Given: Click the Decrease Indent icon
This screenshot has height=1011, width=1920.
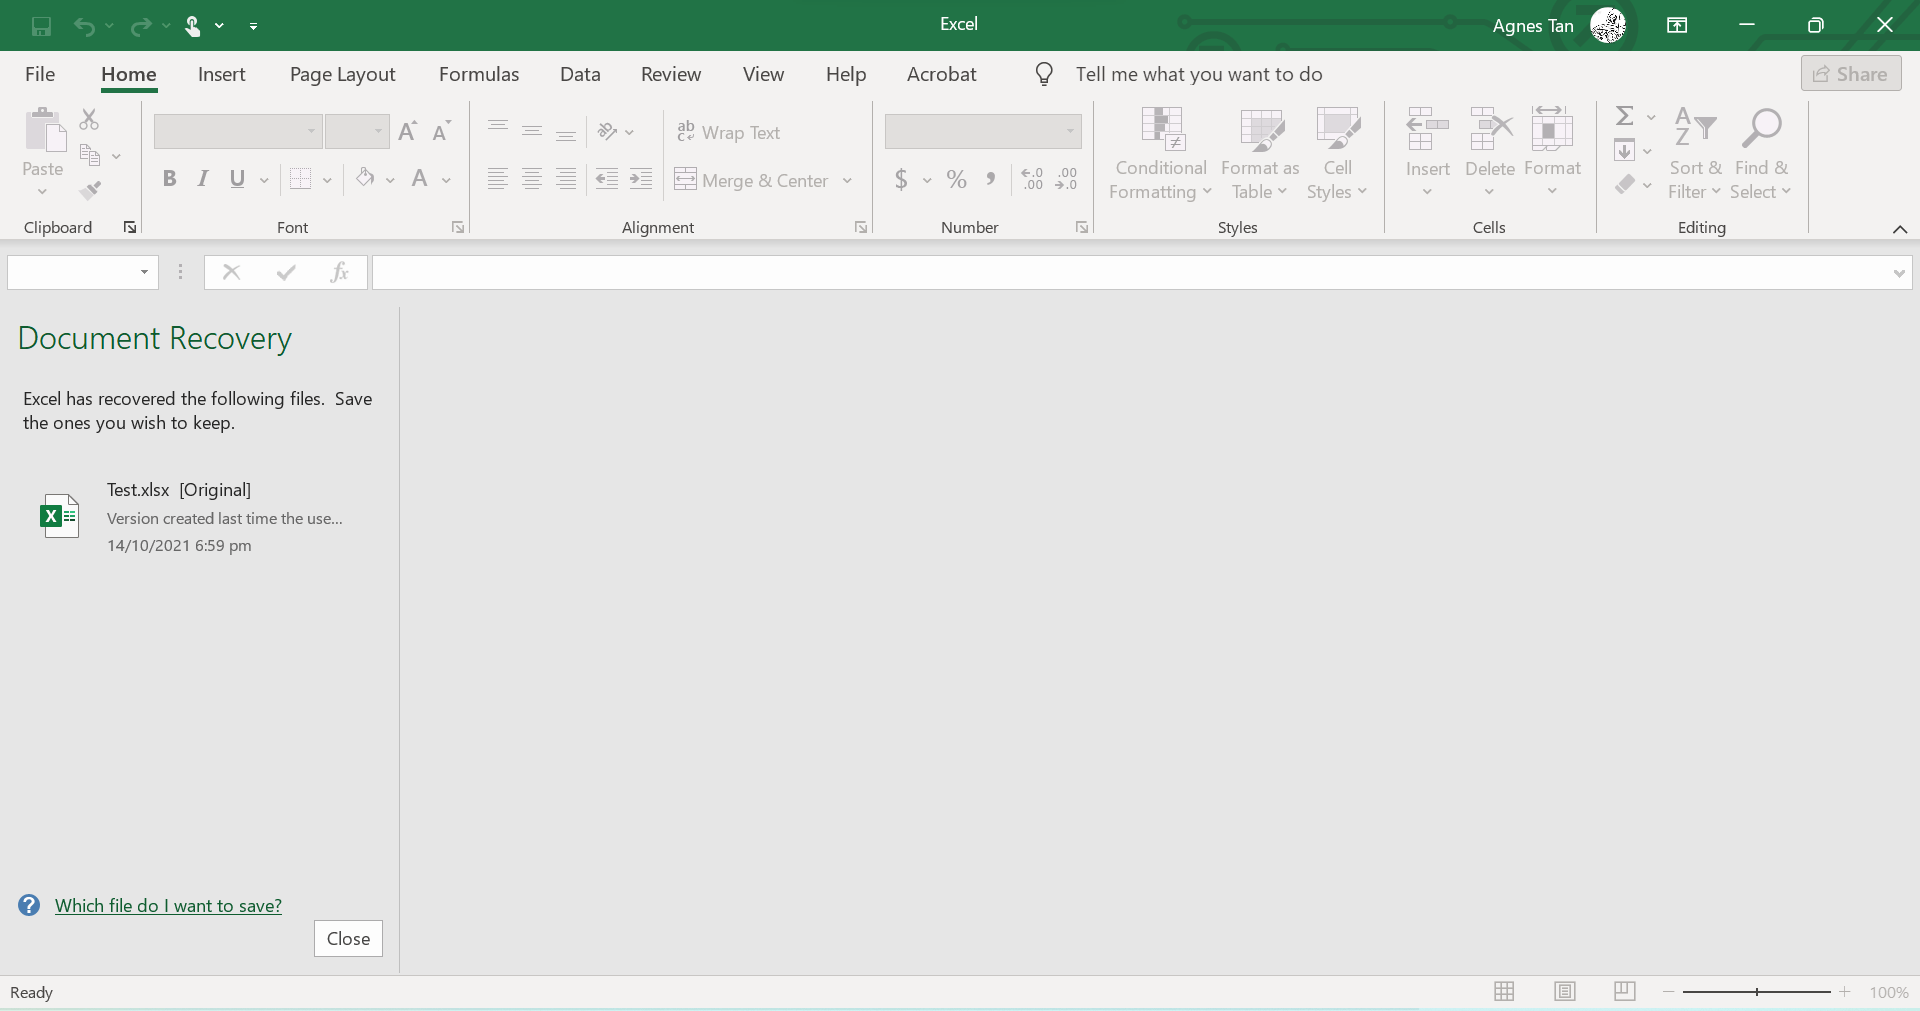Looking at the screenshot, I should (607, 179).
